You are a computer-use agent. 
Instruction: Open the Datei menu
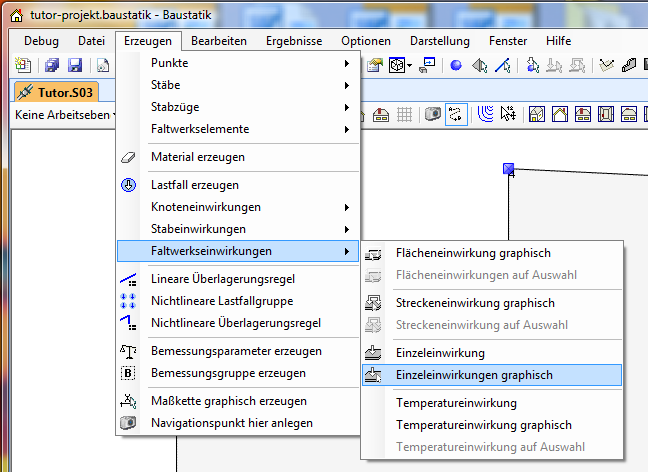coord(91,41)
